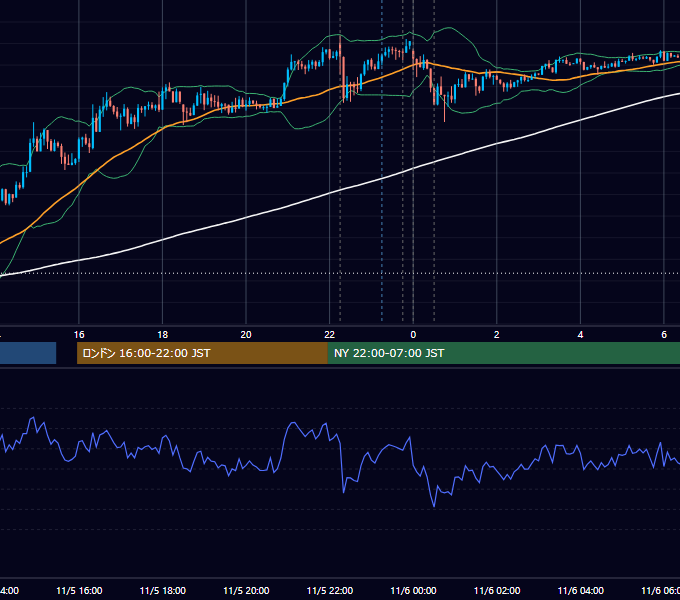Click the "11/6 02:00" date label
Image resolution: width=680 pixels, height=600 pixels.
(497, 590)
